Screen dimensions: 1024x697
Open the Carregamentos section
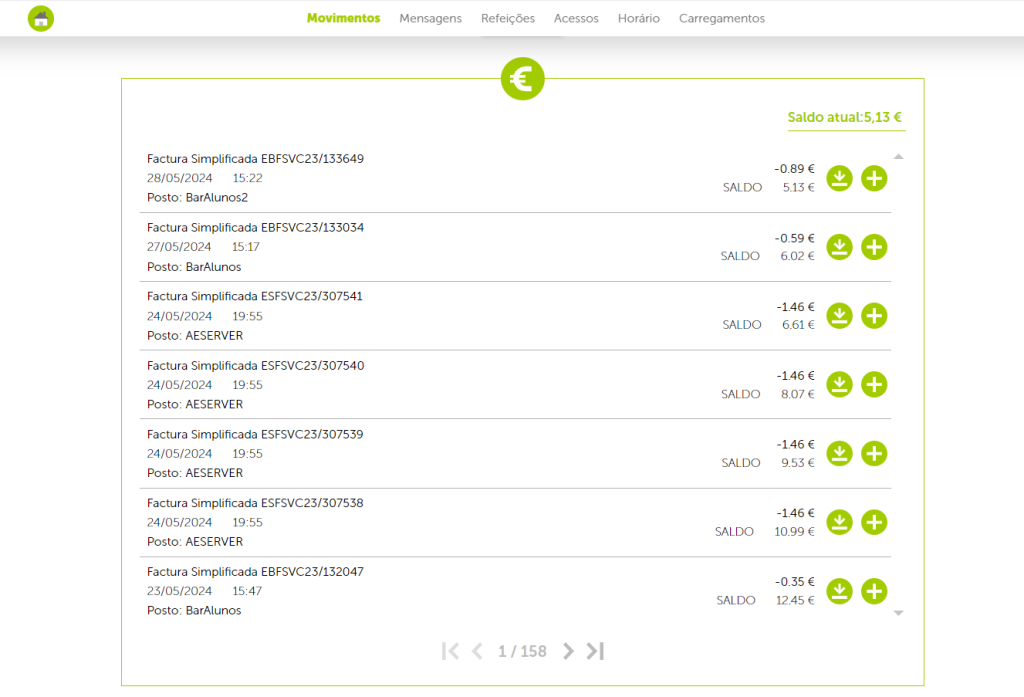721,18
